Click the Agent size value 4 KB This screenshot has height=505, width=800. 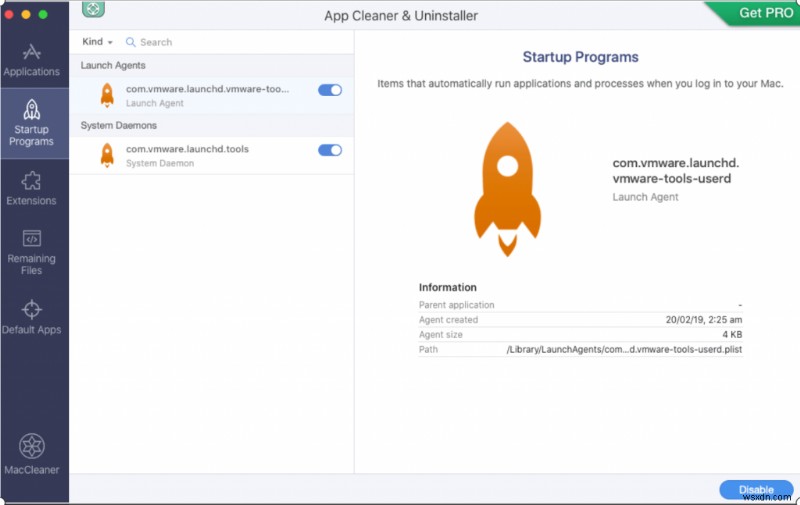[732, 335]
